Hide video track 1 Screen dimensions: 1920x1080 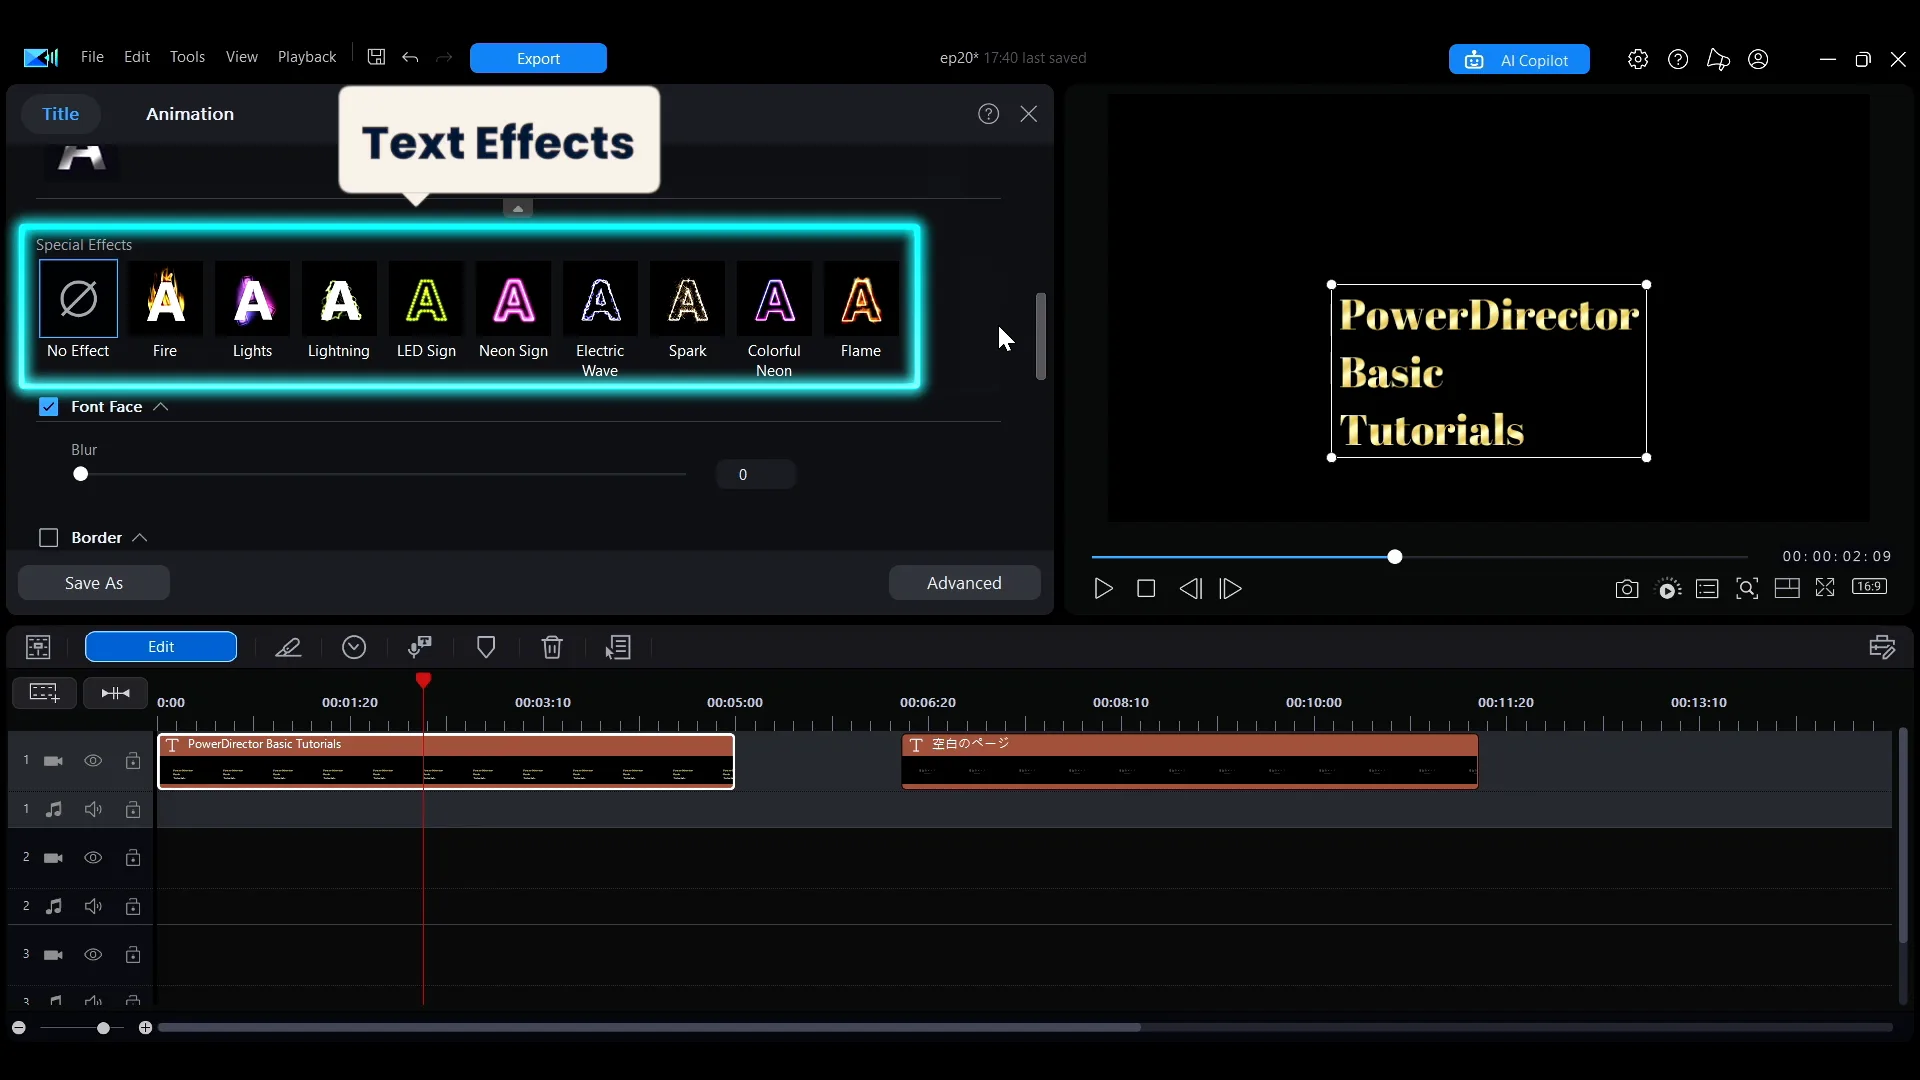coord(93,761)
